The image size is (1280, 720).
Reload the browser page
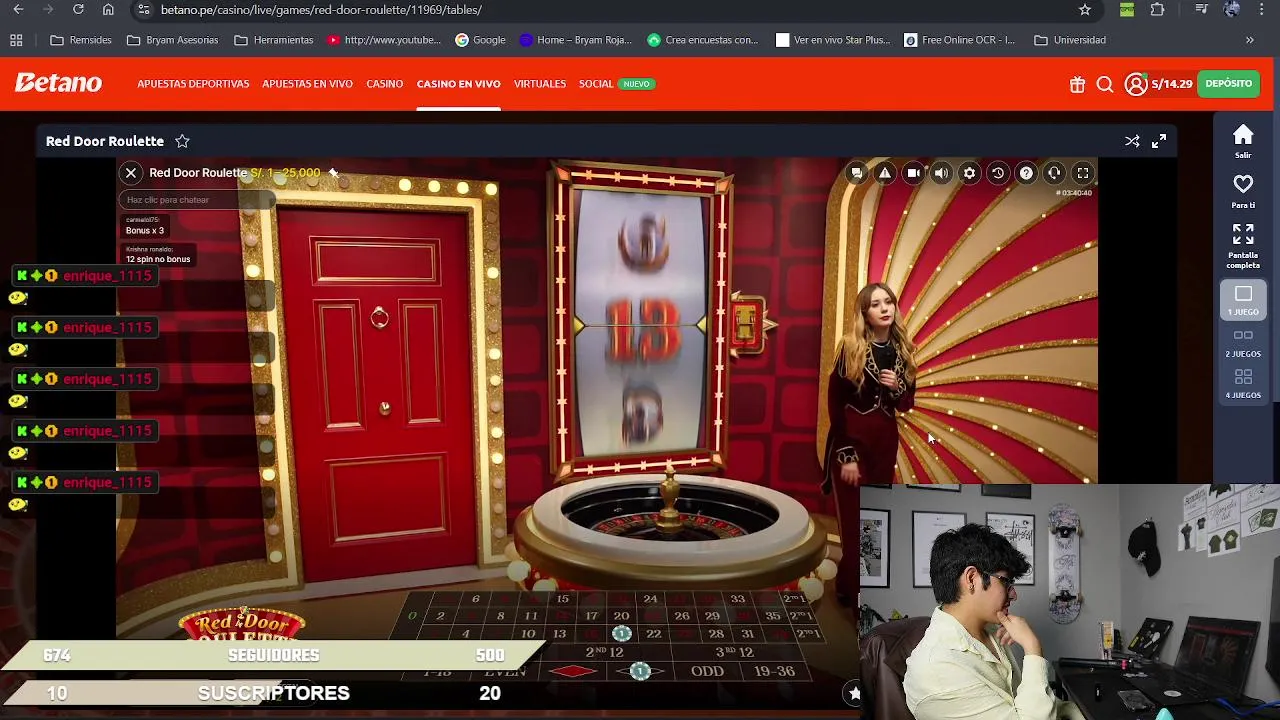[x=78, y=10]
